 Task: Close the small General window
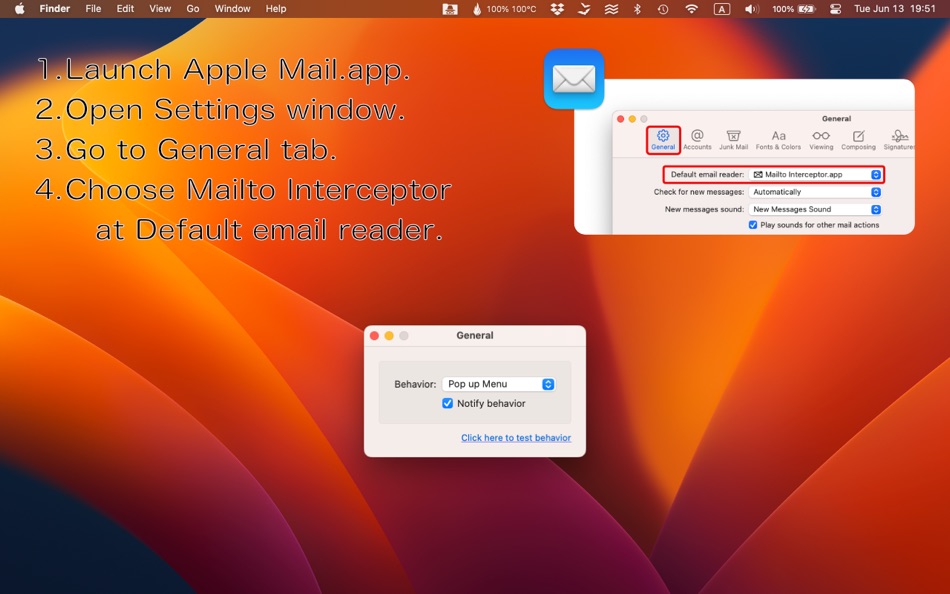(x=374, y=336)
